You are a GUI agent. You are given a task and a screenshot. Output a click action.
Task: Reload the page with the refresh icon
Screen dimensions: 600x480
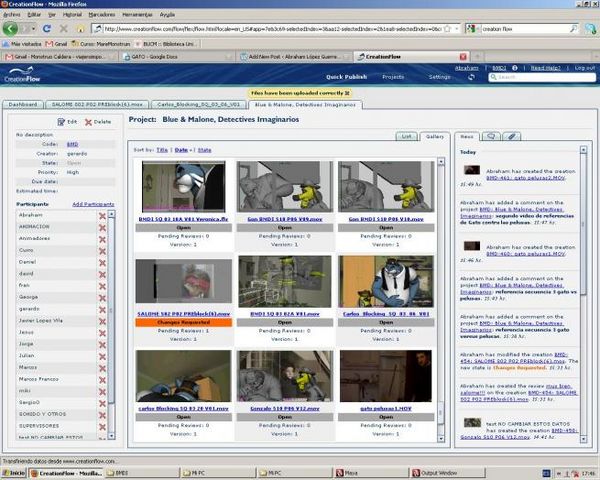click(47, 29)
